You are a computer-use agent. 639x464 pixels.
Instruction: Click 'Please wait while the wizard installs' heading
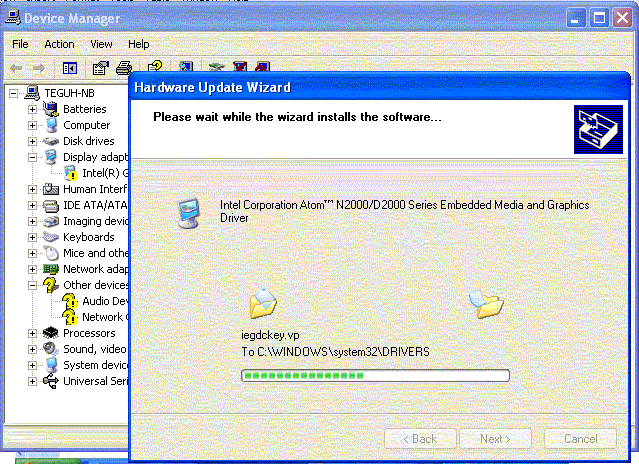[x=297, y=117]
